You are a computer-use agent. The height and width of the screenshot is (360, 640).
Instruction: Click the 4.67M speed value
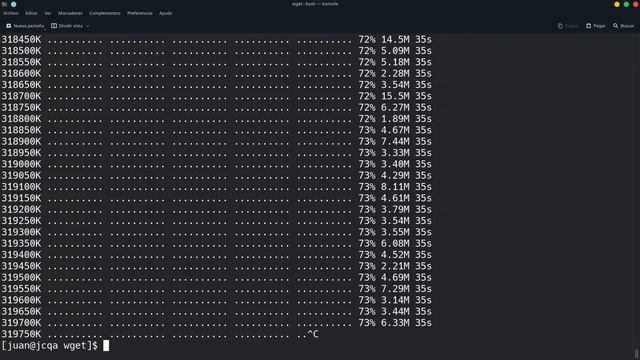click(395, 130)
